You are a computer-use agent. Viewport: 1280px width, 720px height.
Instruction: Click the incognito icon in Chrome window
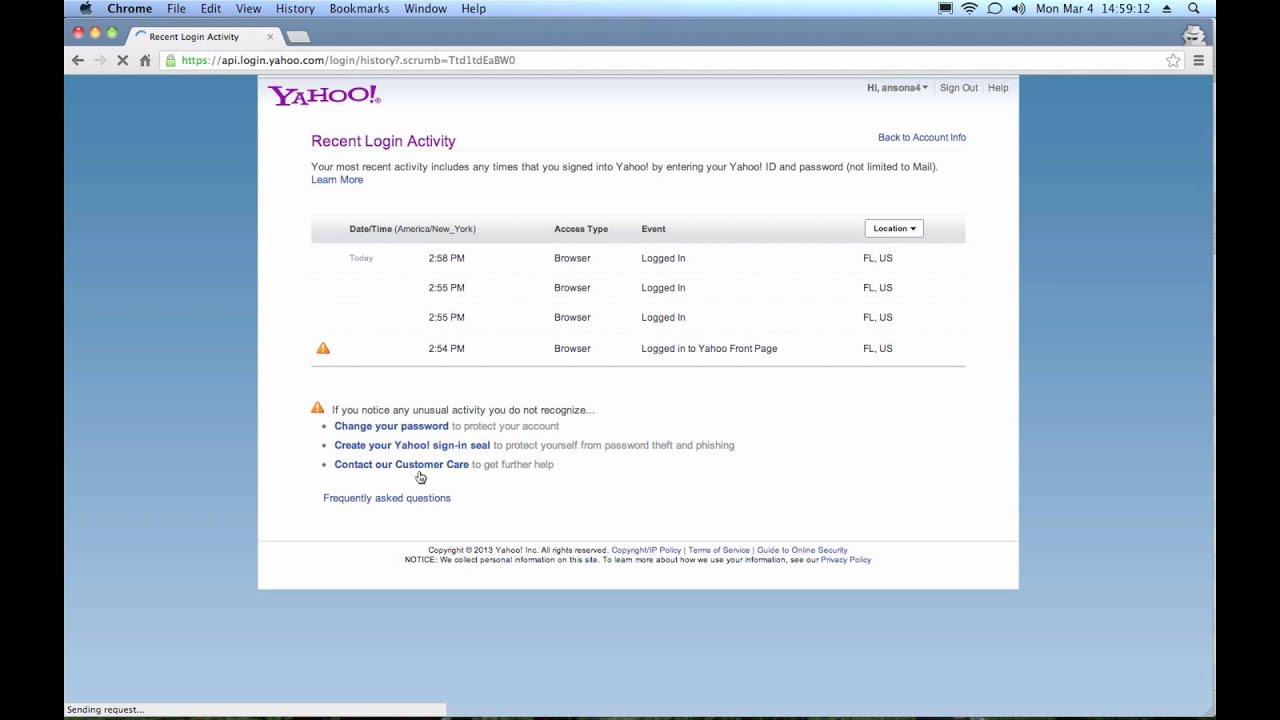(x=1193, y=35)
